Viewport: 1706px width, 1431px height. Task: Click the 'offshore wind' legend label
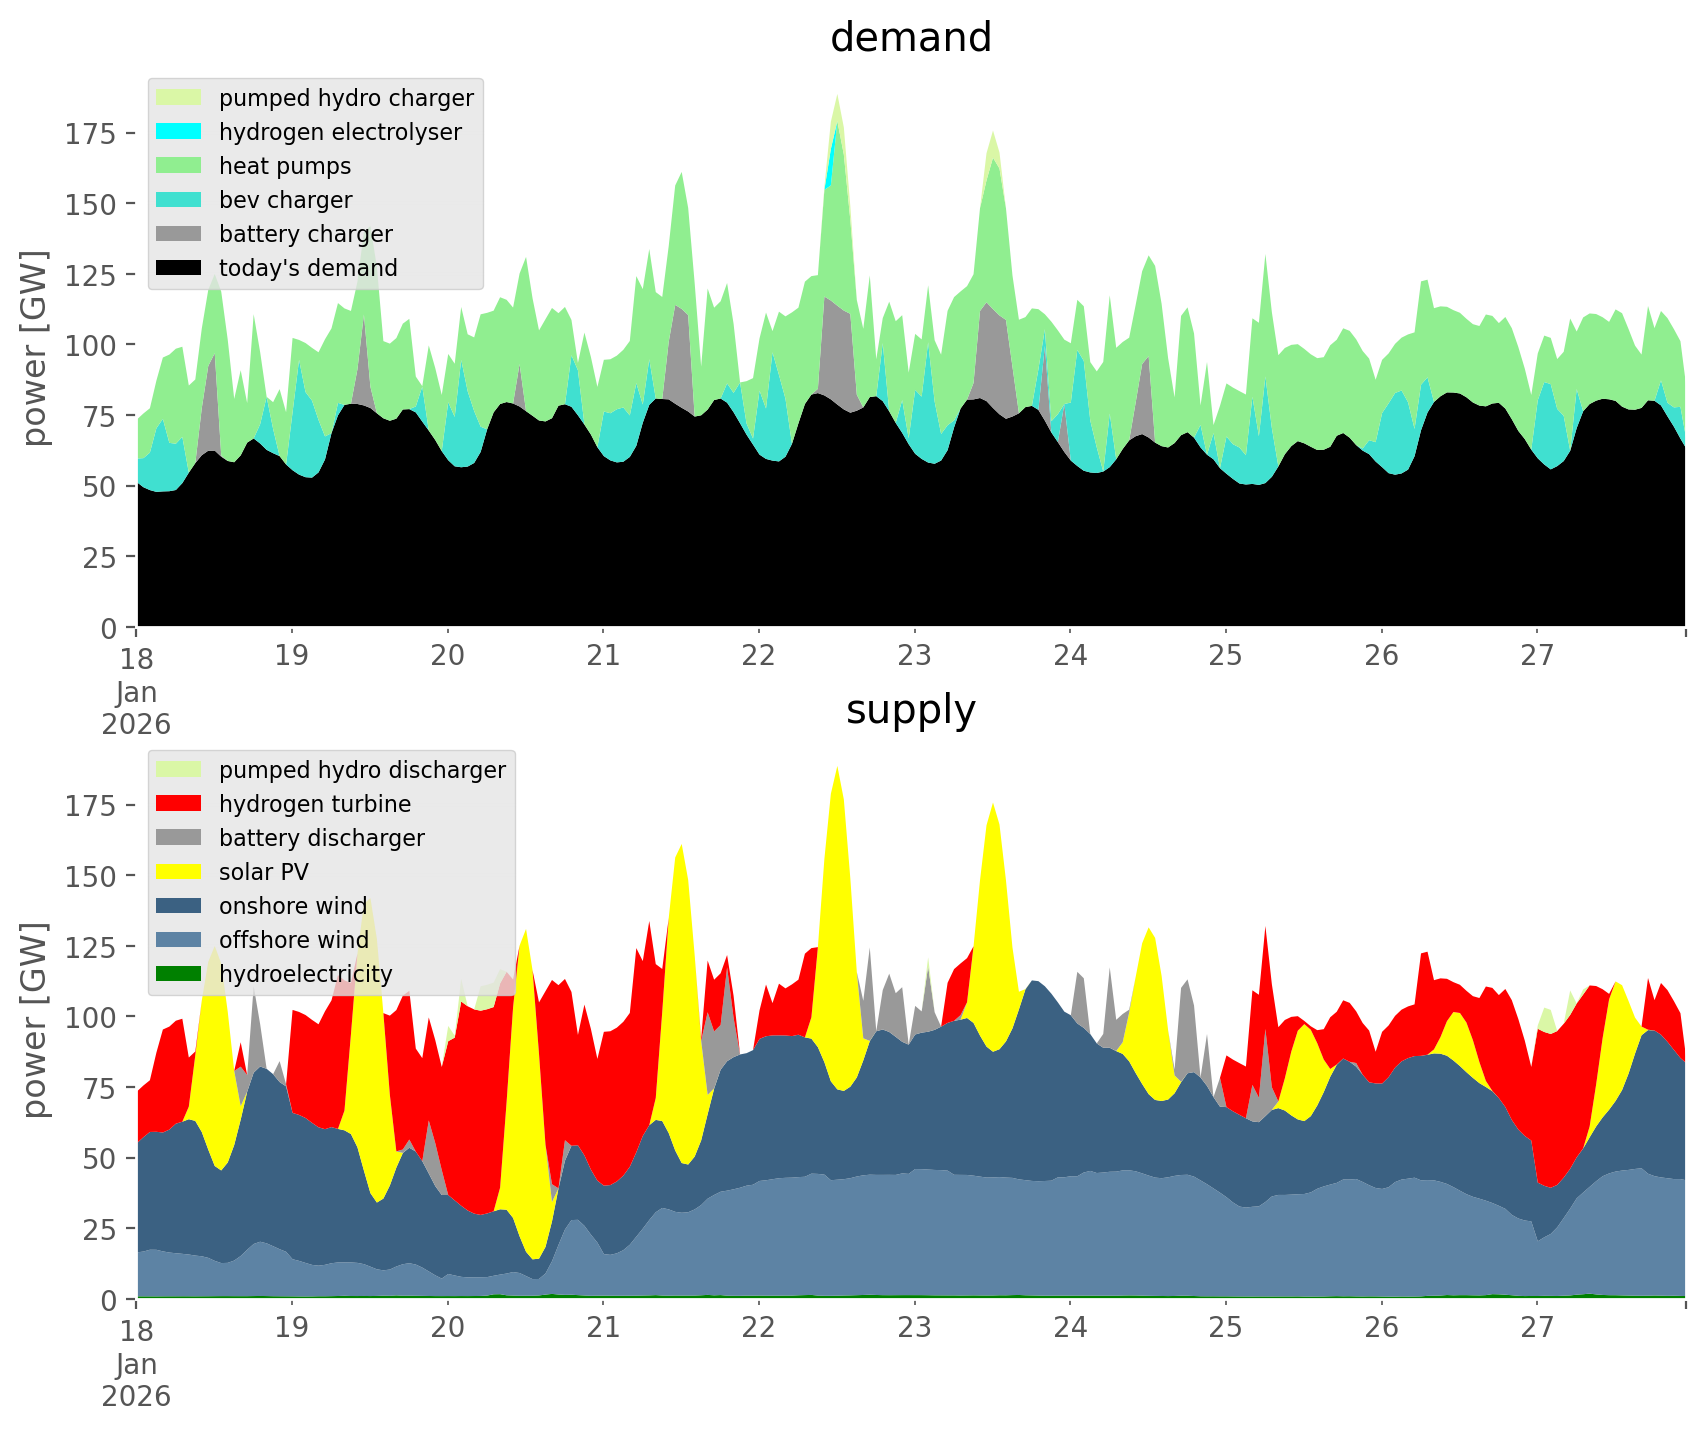click(x=294, y=940)
